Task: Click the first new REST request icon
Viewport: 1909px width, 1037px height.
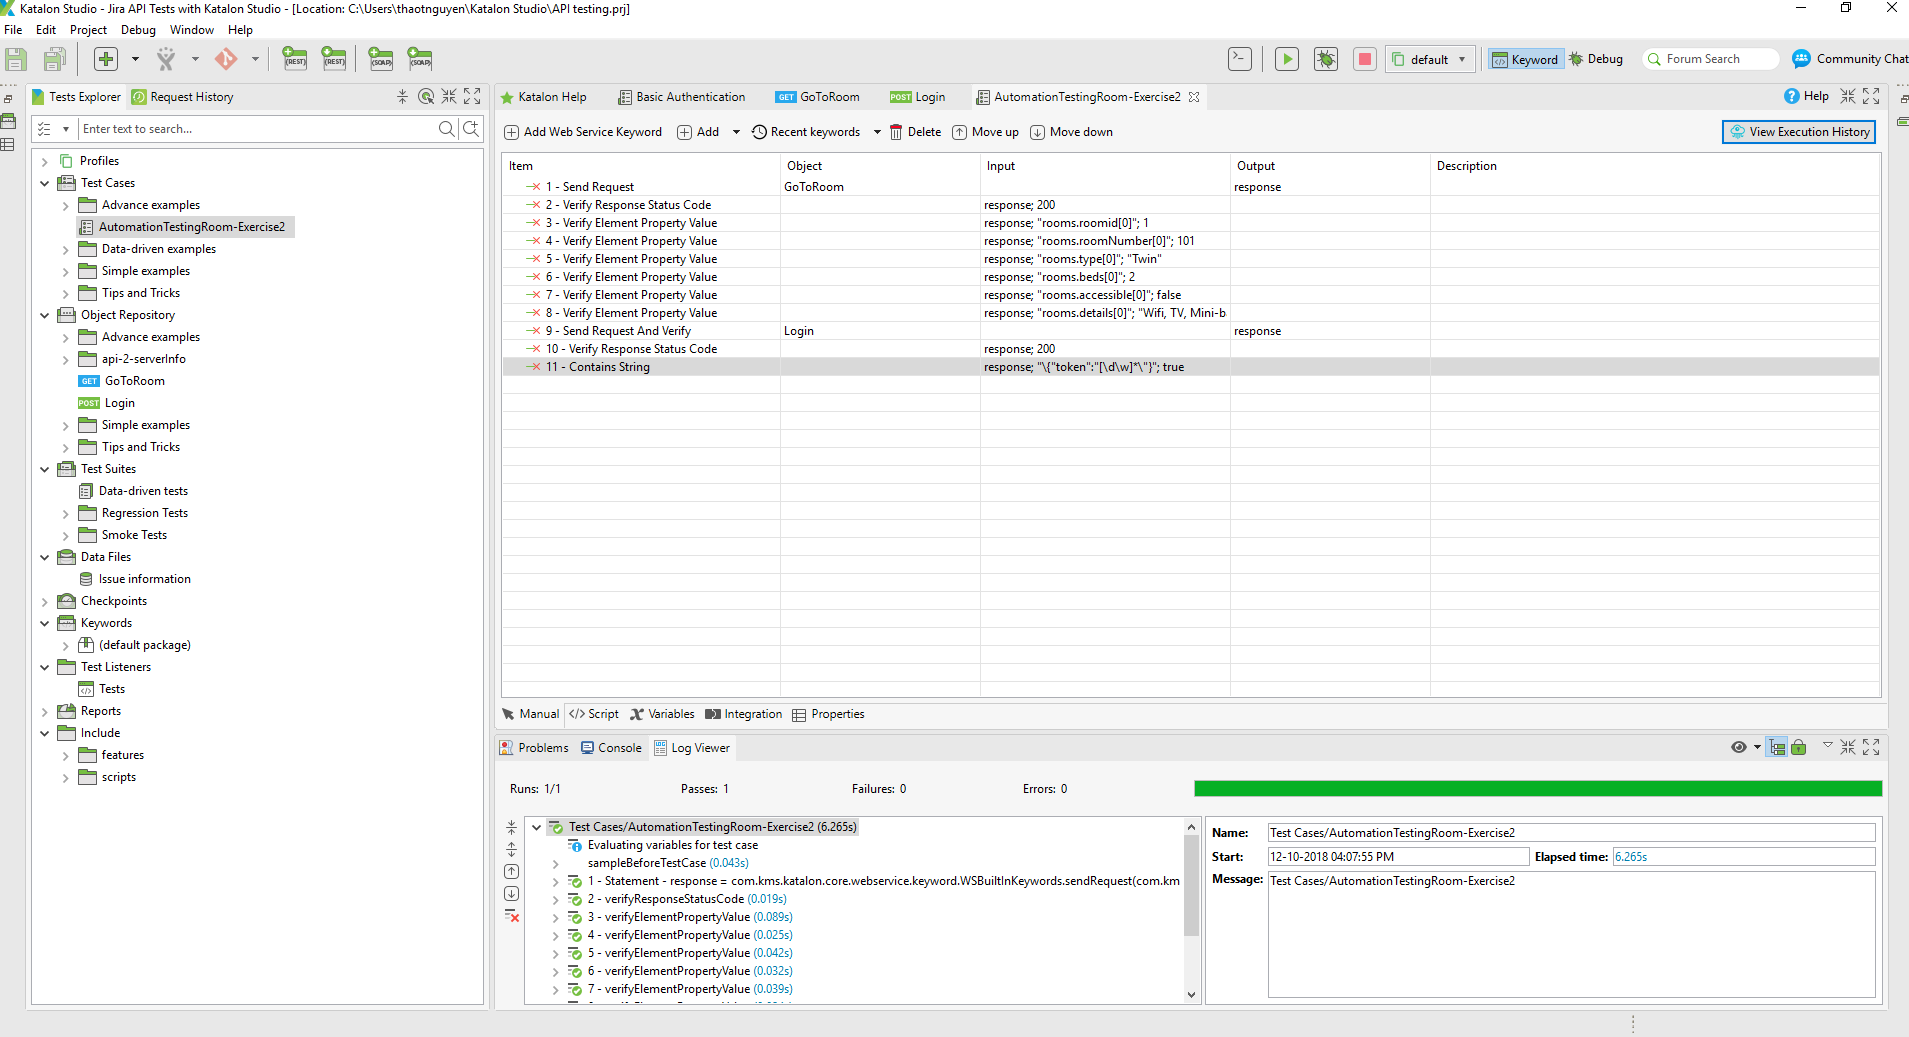Action: point(295,59)
